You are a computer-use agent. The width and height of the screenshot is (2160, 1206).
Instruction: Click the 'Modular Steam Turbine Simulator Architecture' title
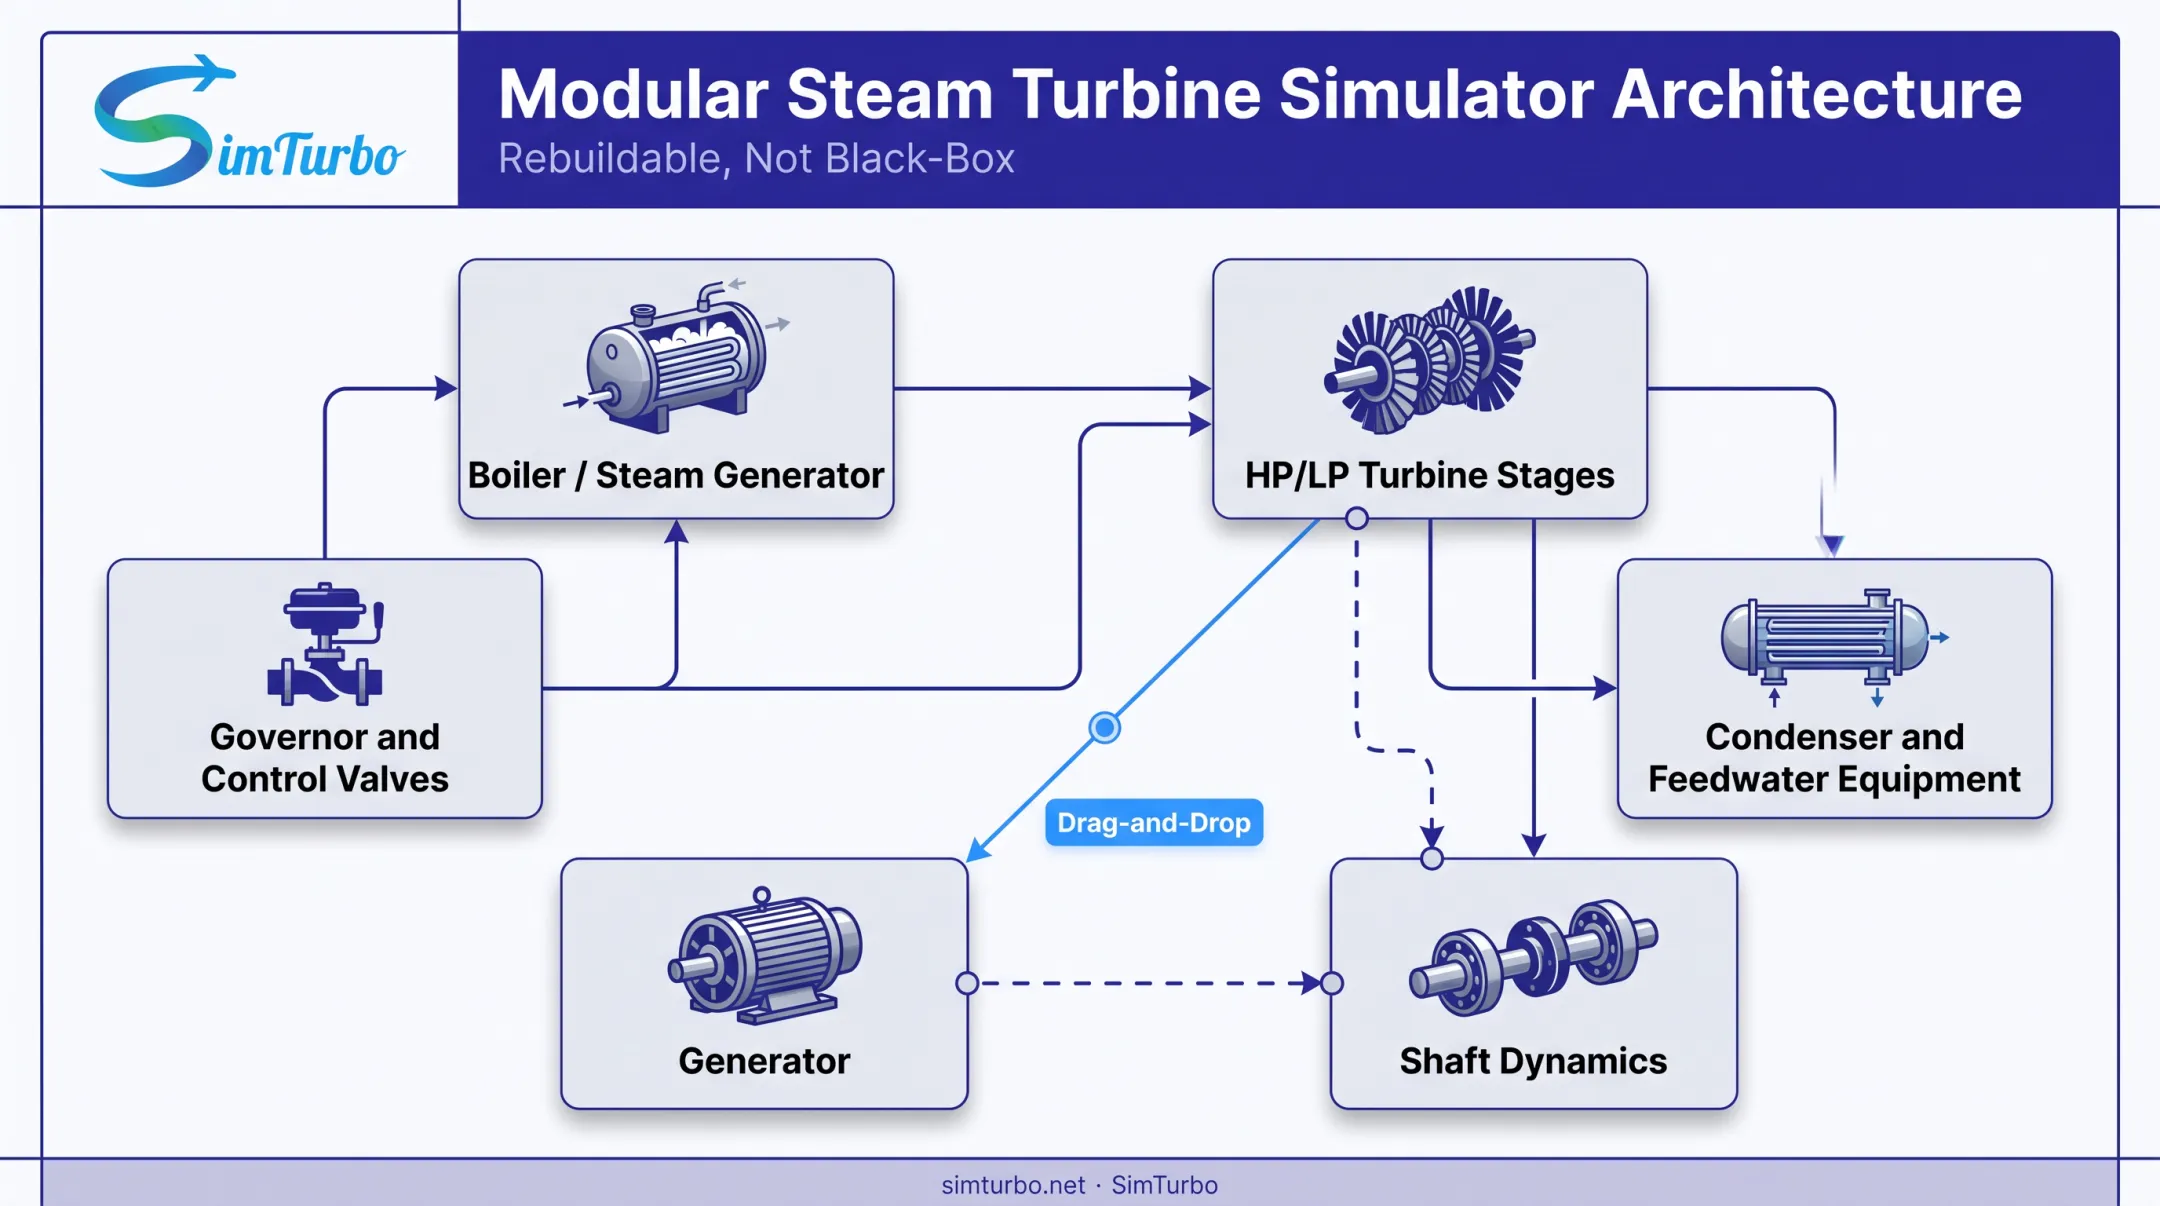tap(1260, 94)
